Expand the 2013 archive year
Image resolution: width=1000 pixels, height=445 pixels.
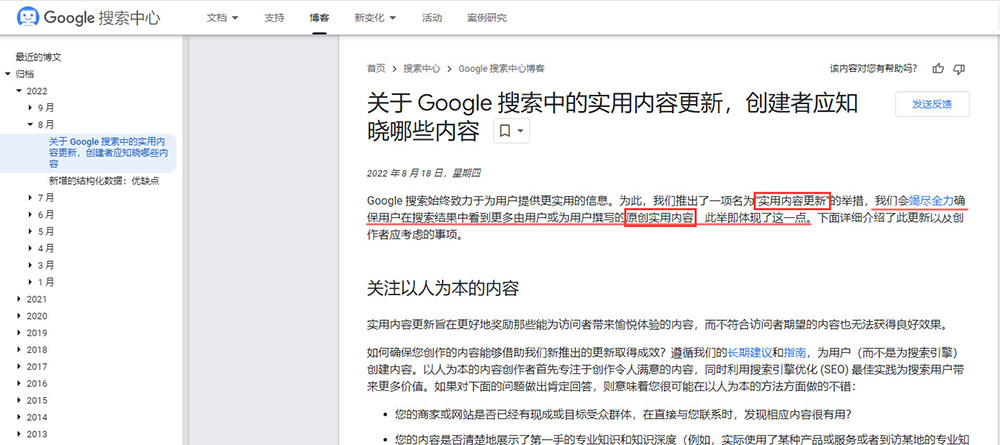click(x=19, y=434)
